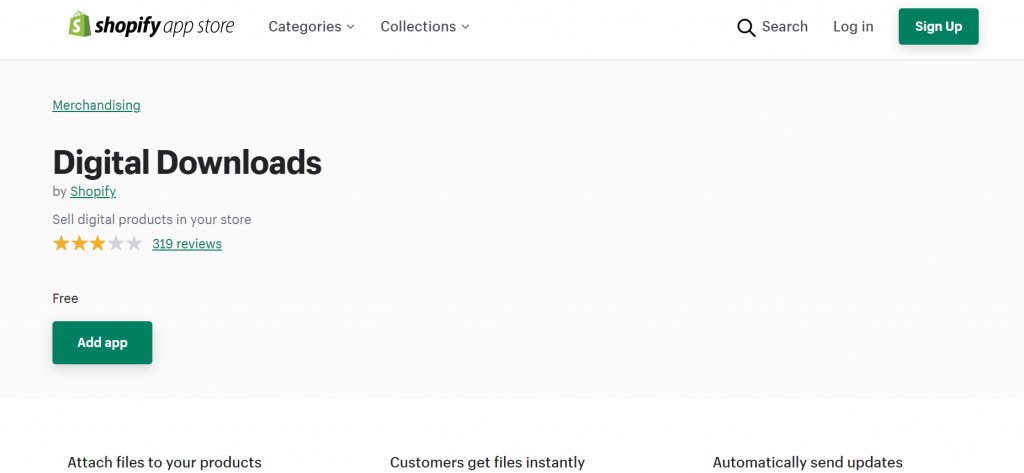View the 319 reviews link
Viewport: 1024px width, 473px height.
[x=187, y=244]
